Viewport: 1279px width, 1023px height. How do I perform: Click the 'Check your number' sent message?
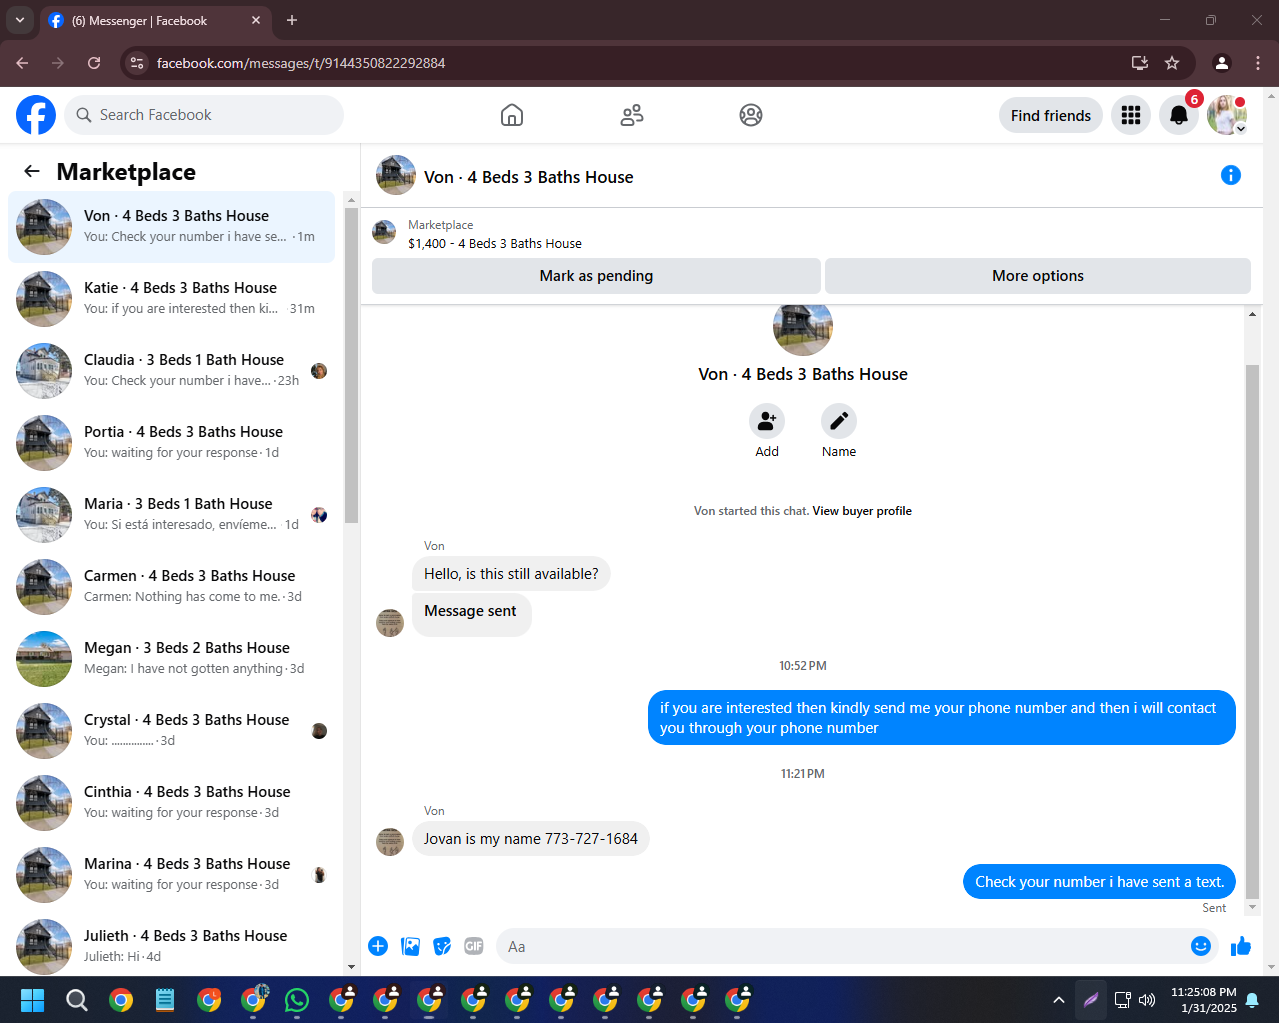coord(1099,882)
